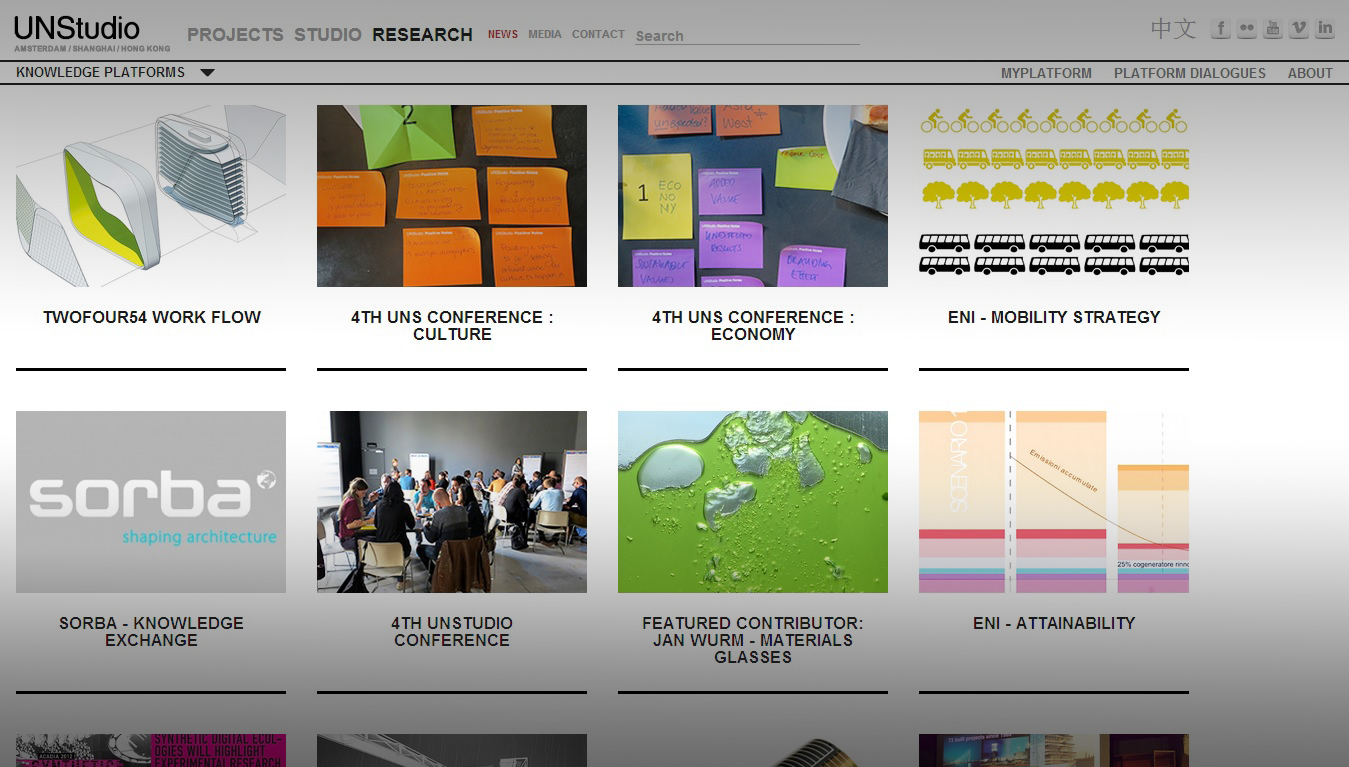
Task: Open the PROJECTS menu
Action: pos(234,33)
